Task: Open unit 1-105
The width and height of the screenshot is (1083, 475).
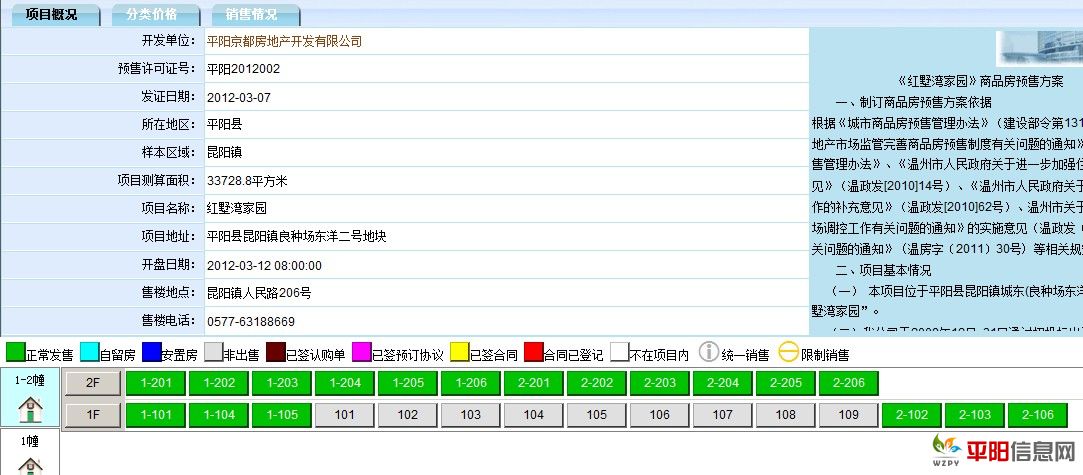Action: click(x=282, y=415)
